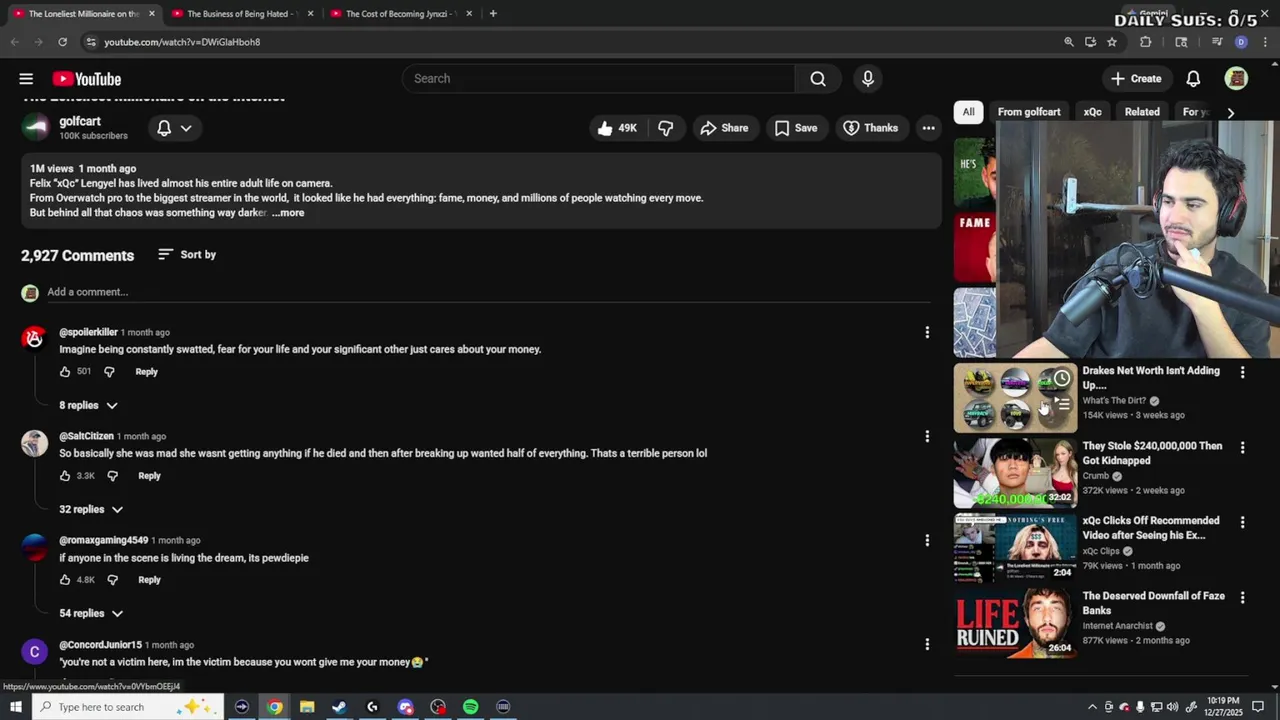Open Chrome three-dot menu

coord(1264,42)
